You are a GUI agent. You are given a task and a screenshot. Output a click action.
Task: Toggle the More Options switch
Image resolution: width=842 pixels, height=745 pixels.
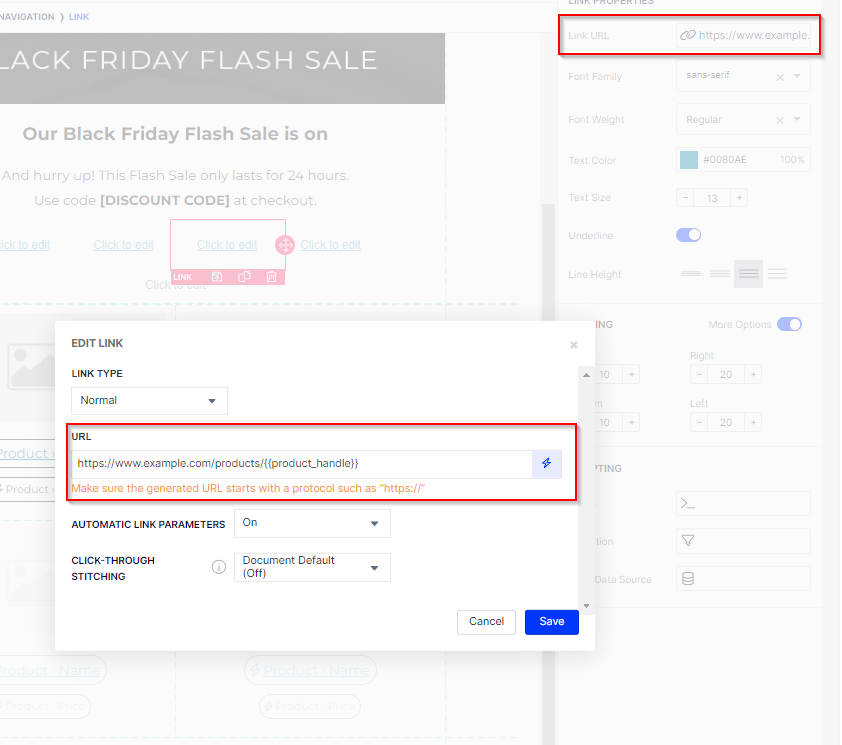coord(789,324)
